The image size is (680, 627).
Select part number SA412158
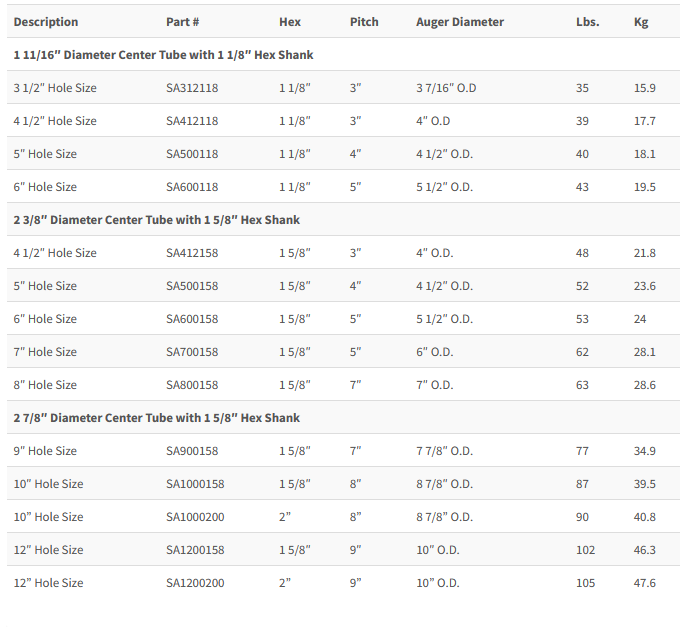pyautogui.click(x=192, y=253)
